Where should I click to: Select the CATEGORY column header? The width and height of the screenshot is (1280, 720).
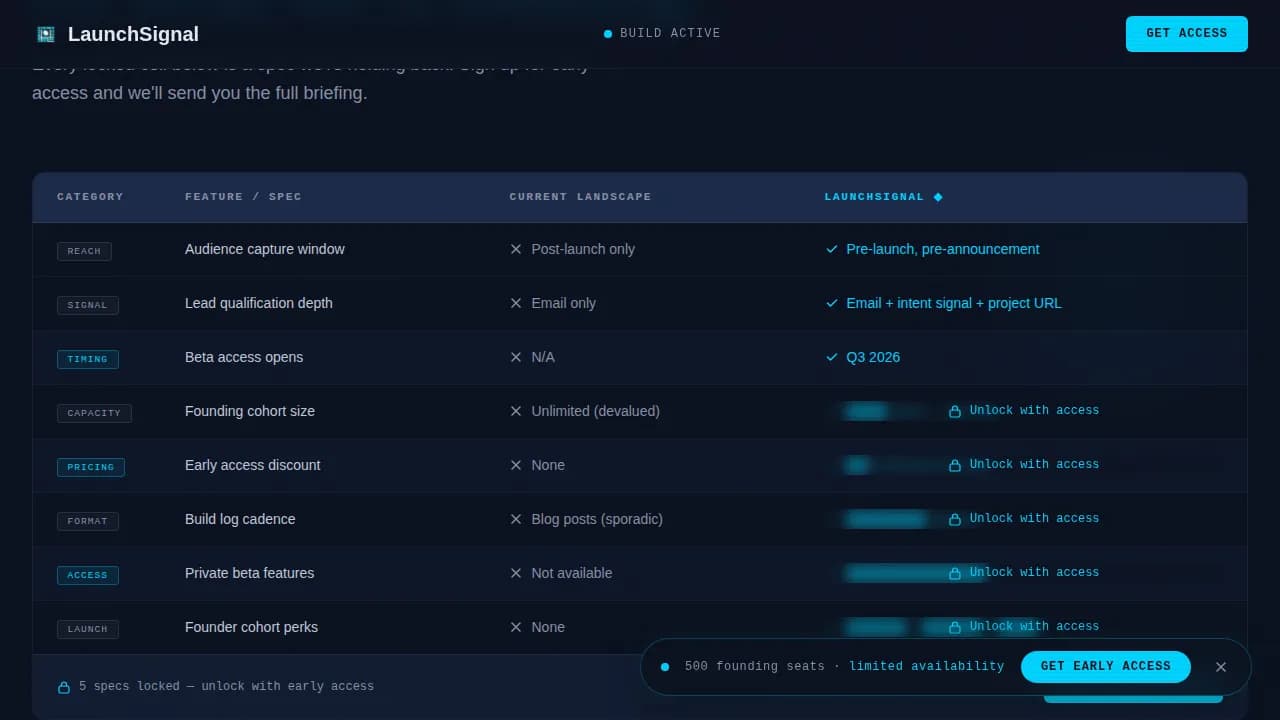pyautogui.click(x=90, y=197)
